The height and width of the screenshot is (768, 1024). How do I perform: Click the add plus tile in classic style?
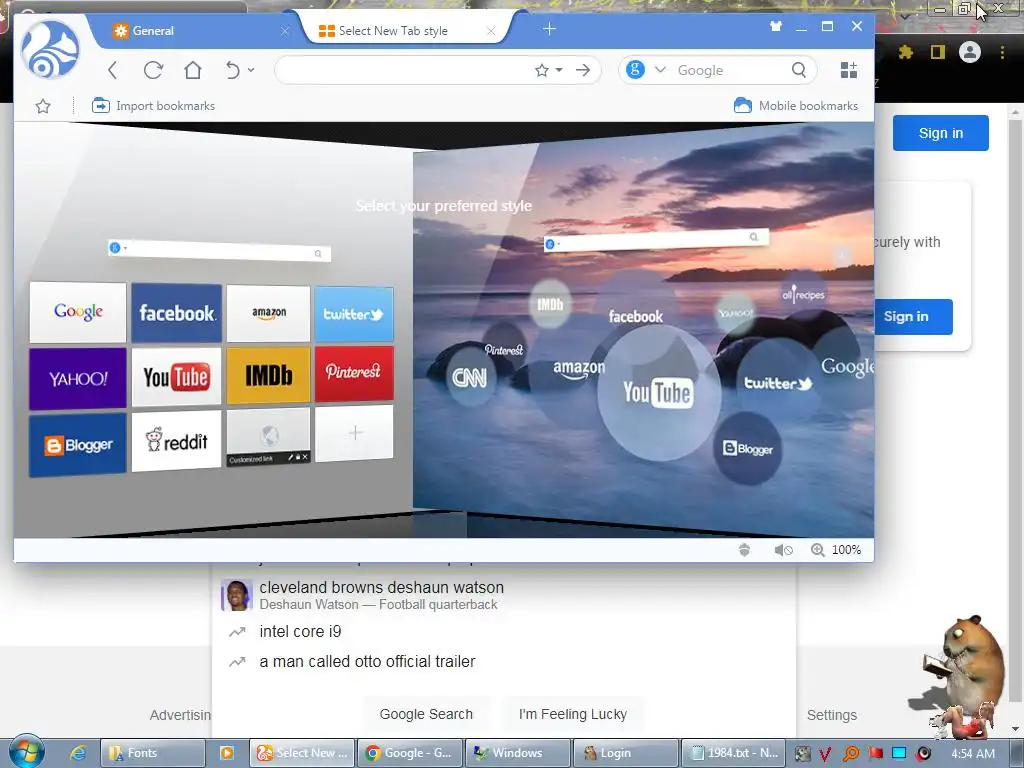355,433
